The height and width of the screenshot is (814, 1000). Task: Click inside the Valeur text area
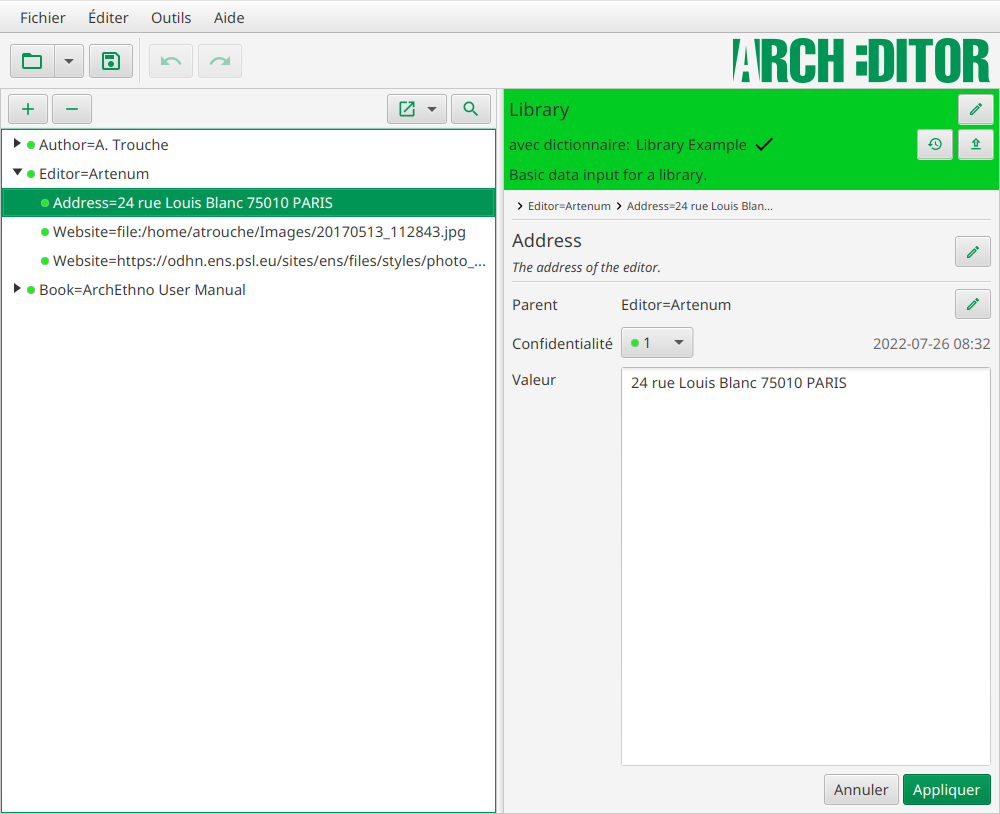click(x=805, y=566)
